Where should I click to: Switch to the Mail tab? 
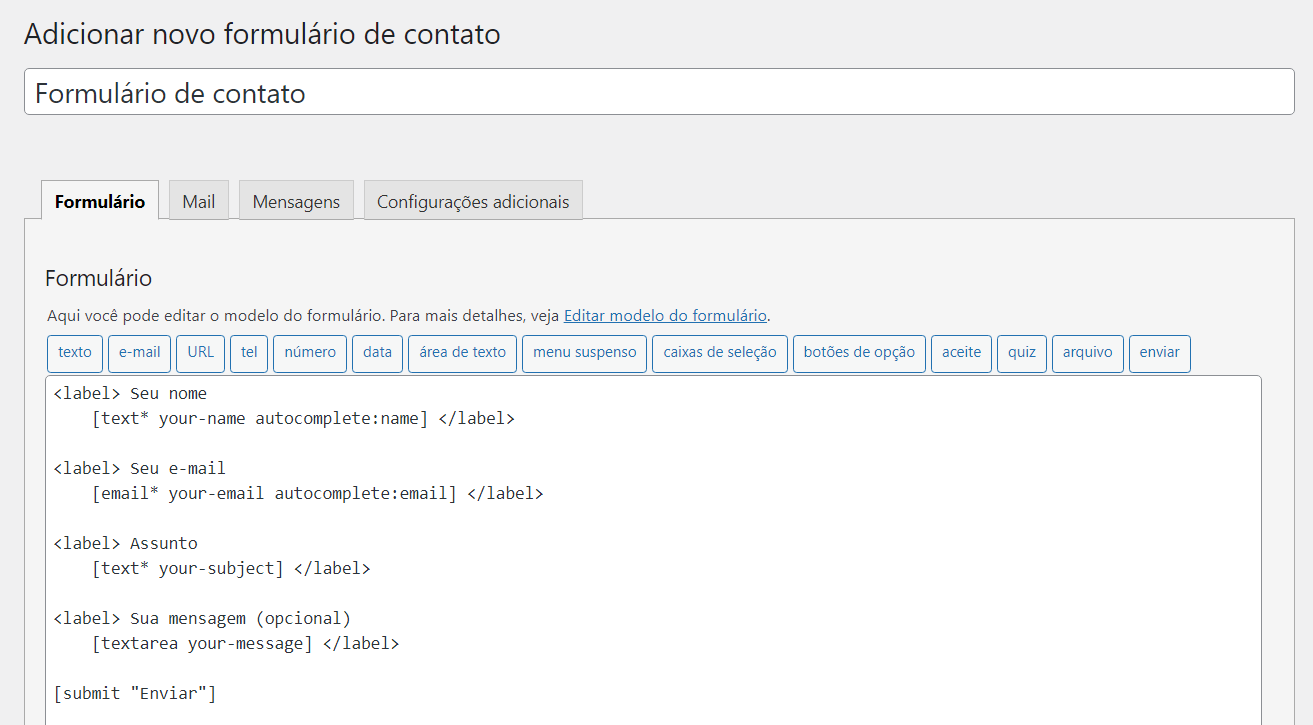tap(199, 201)
